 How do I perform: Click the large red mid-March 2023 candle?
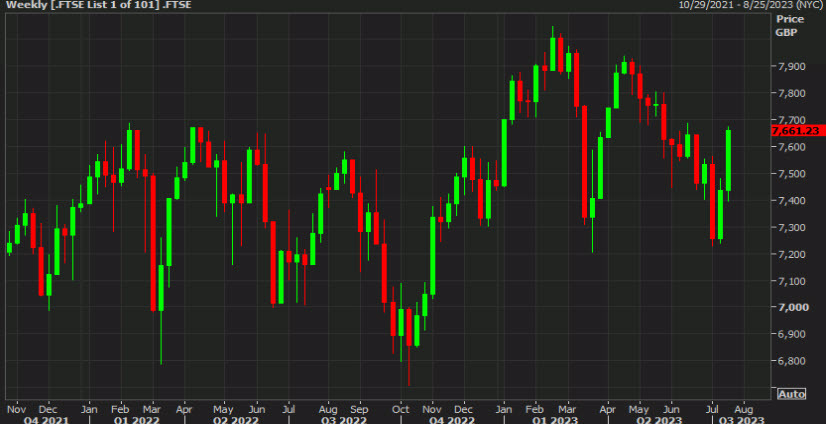point(584,162)
